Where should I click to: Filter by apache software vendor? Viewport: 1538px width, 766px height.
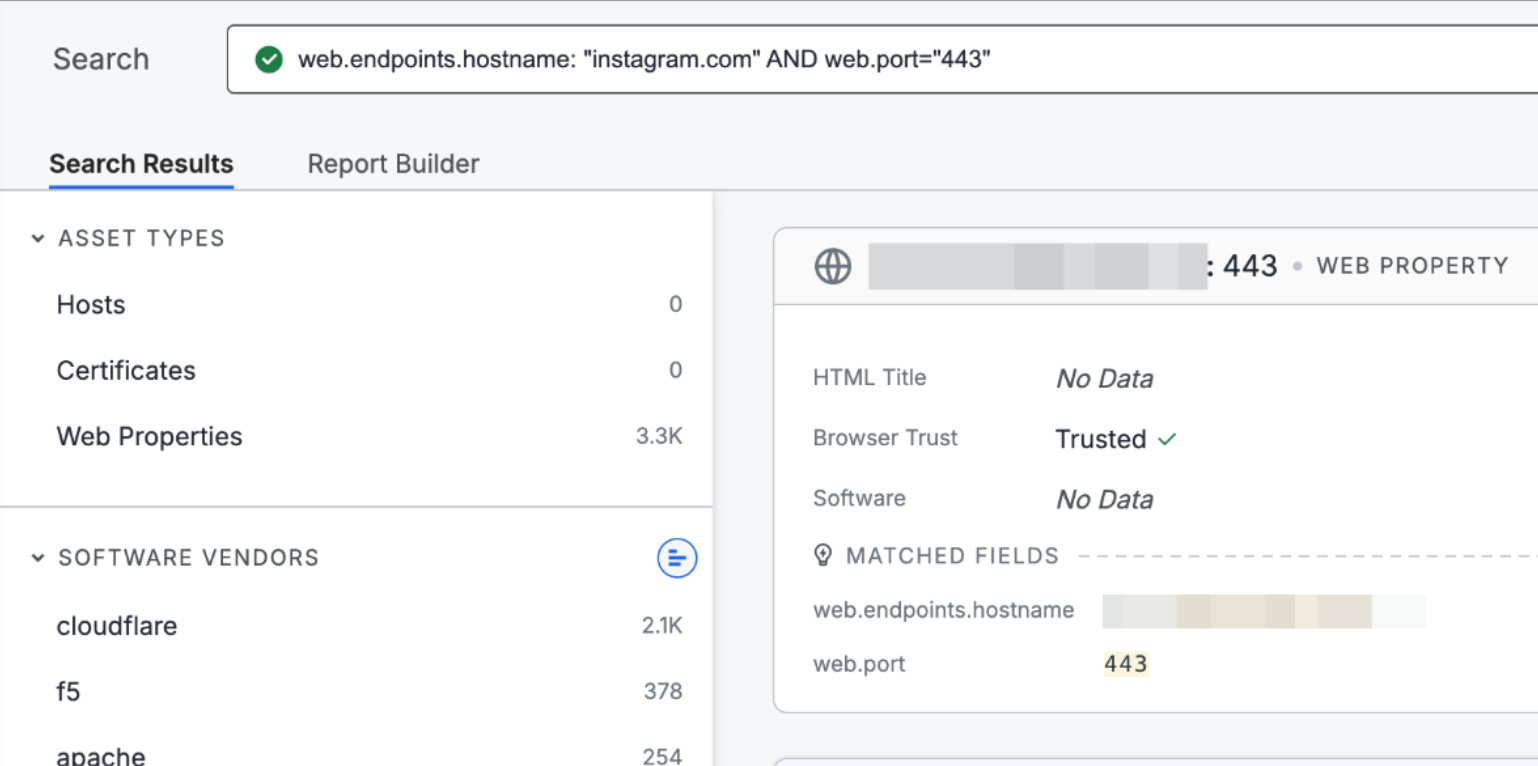pos(101,756)
